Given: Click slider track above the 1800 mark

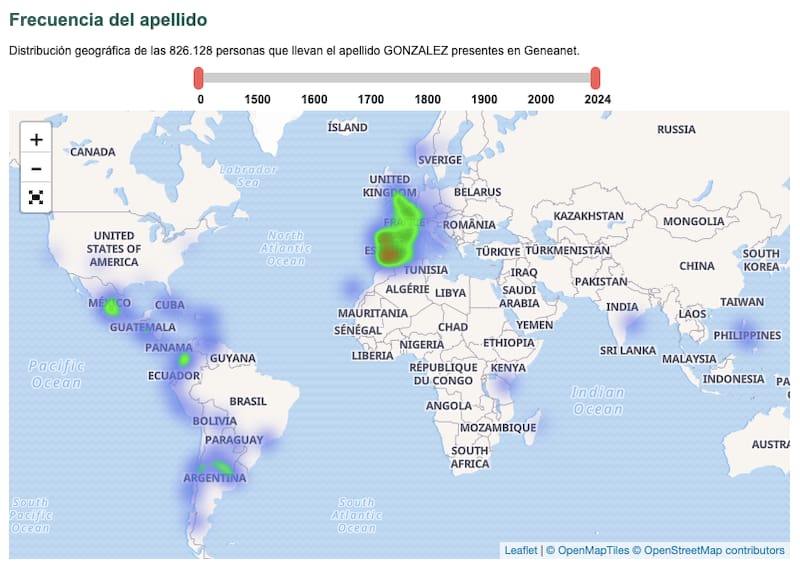Looking at the screenshot, I should click(x=428, y=78).
